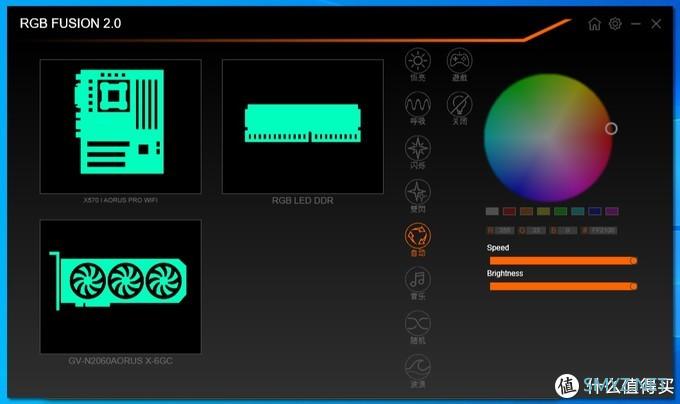Choose the blue preset swatch
The width and height of the screenshot is (680, 404).
click(595, 212)
